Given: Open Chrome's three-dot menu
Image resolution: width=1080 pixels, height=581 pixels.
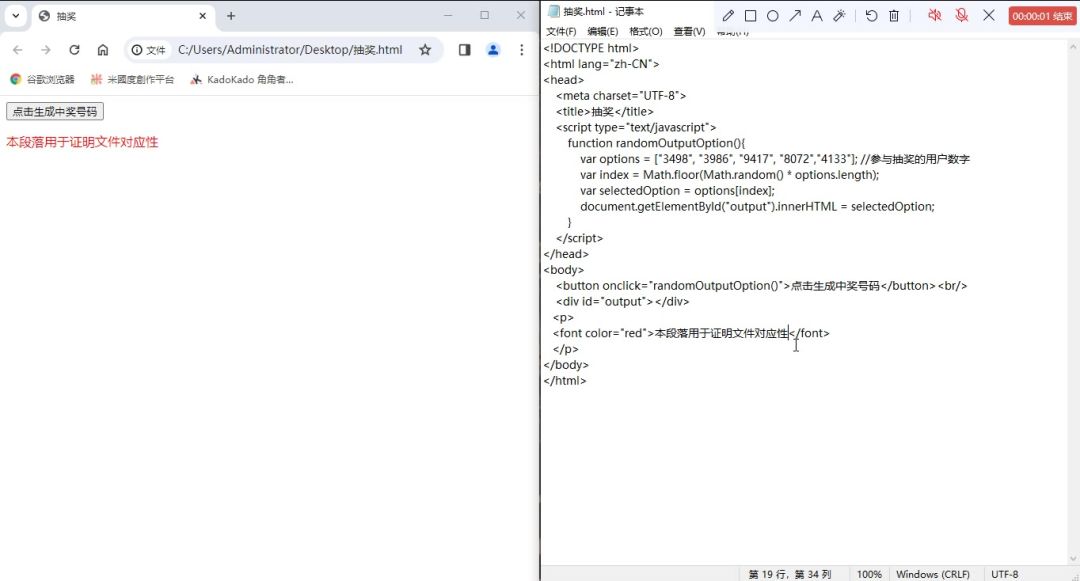Looking at the screenshot, I should [x=521, y=50].
